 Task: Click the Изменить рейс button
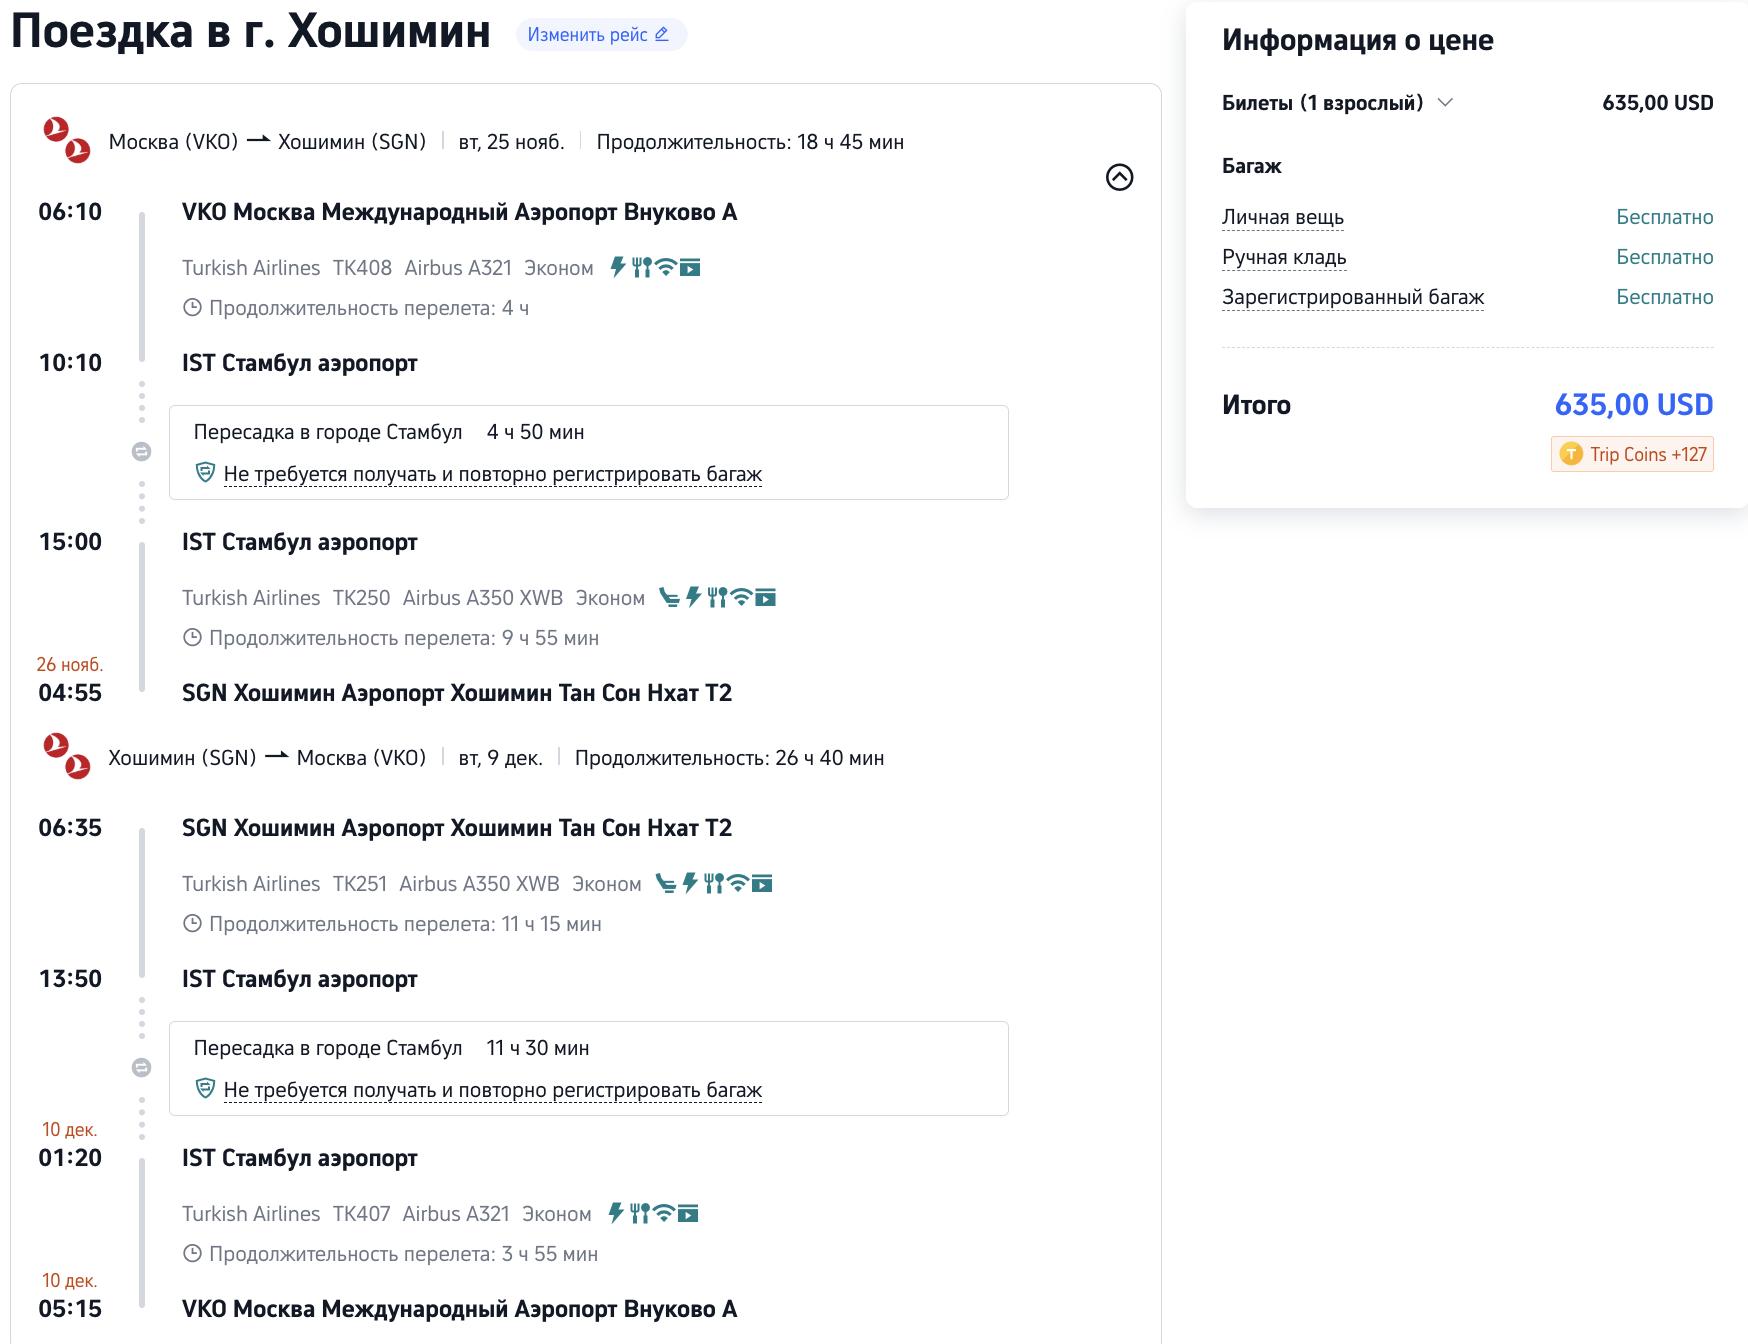600,35
